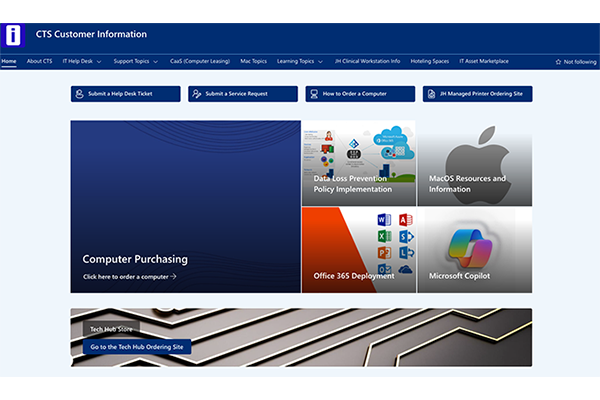Open About CTS menu item

point(39,61)
